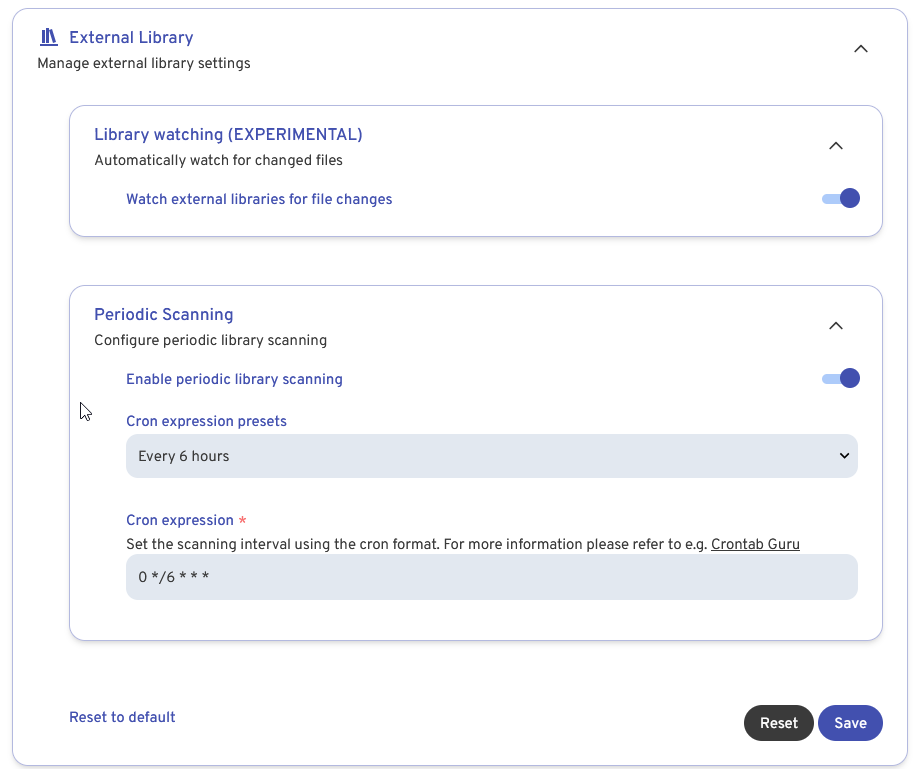Click the External Library books icon
920x769 pixels.
pyautogui.click(x=49, y=38)
